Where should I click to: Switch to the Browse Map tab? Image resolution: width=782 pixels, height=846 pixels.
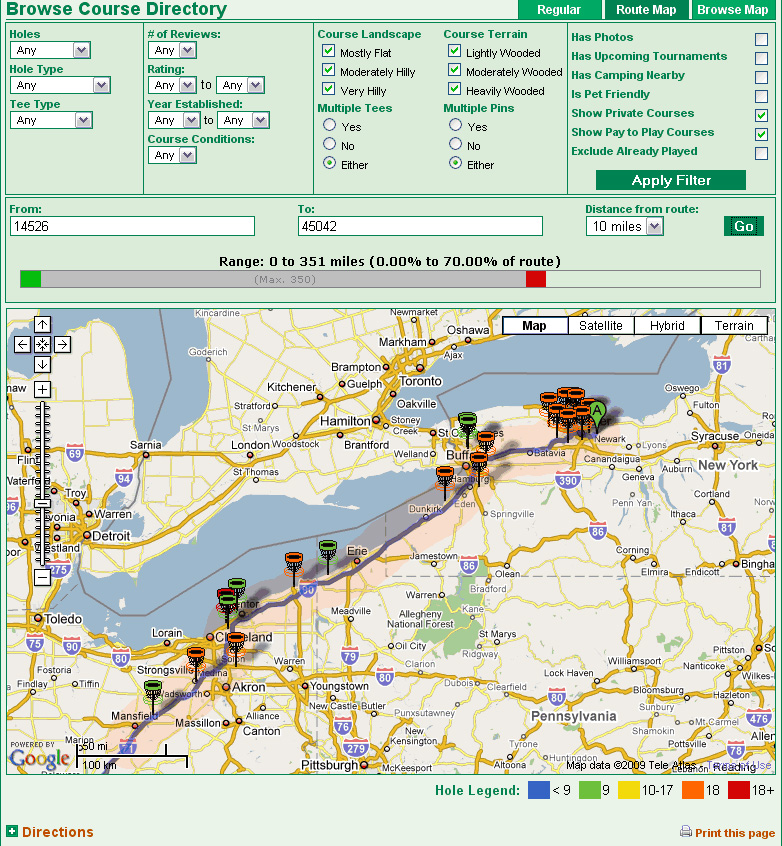click(x=732, y=10)
